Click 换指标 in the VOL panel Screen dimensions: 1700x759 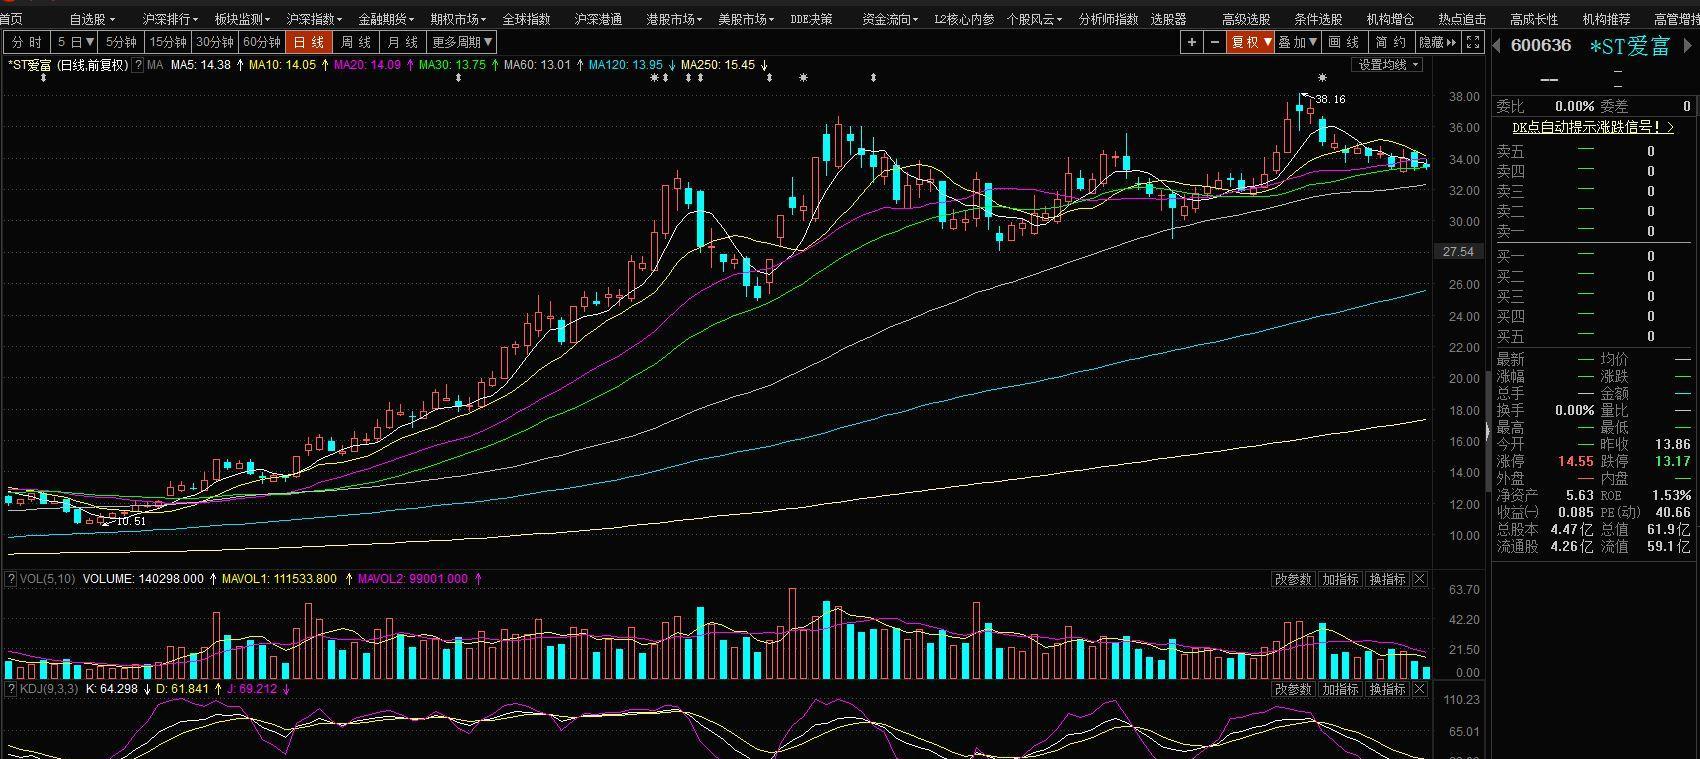1387,579
